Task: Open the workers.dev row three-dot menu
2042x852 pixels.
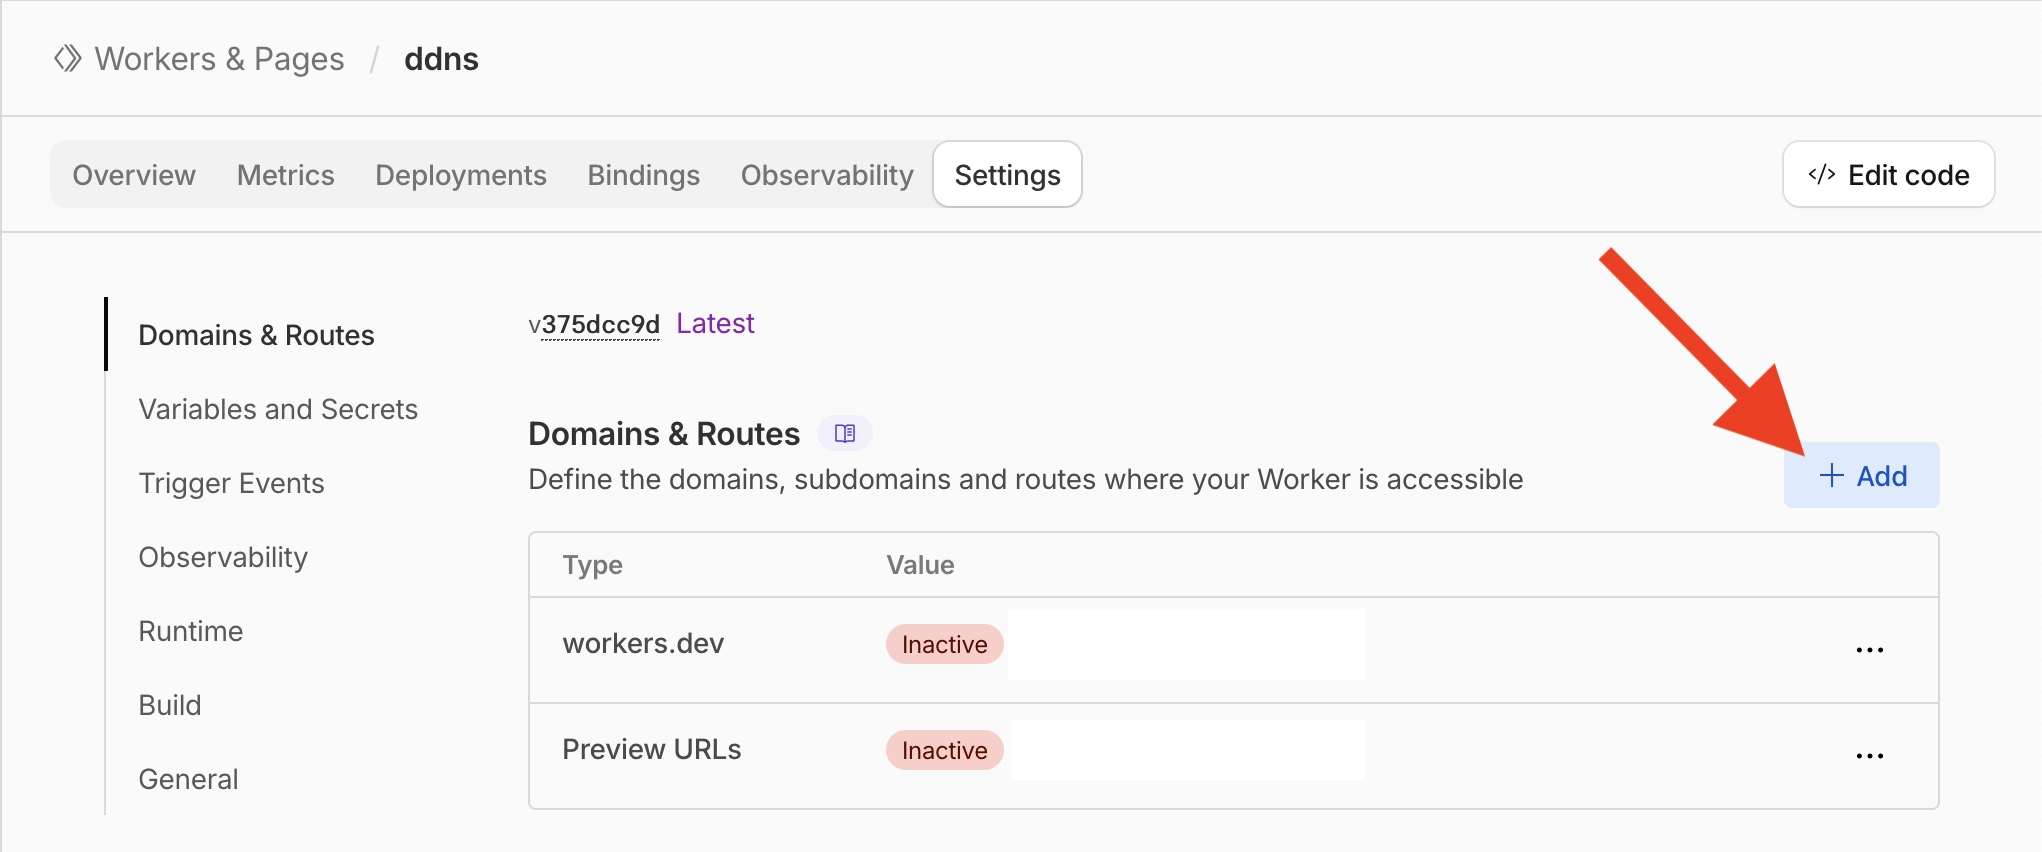Action: 1869,650
